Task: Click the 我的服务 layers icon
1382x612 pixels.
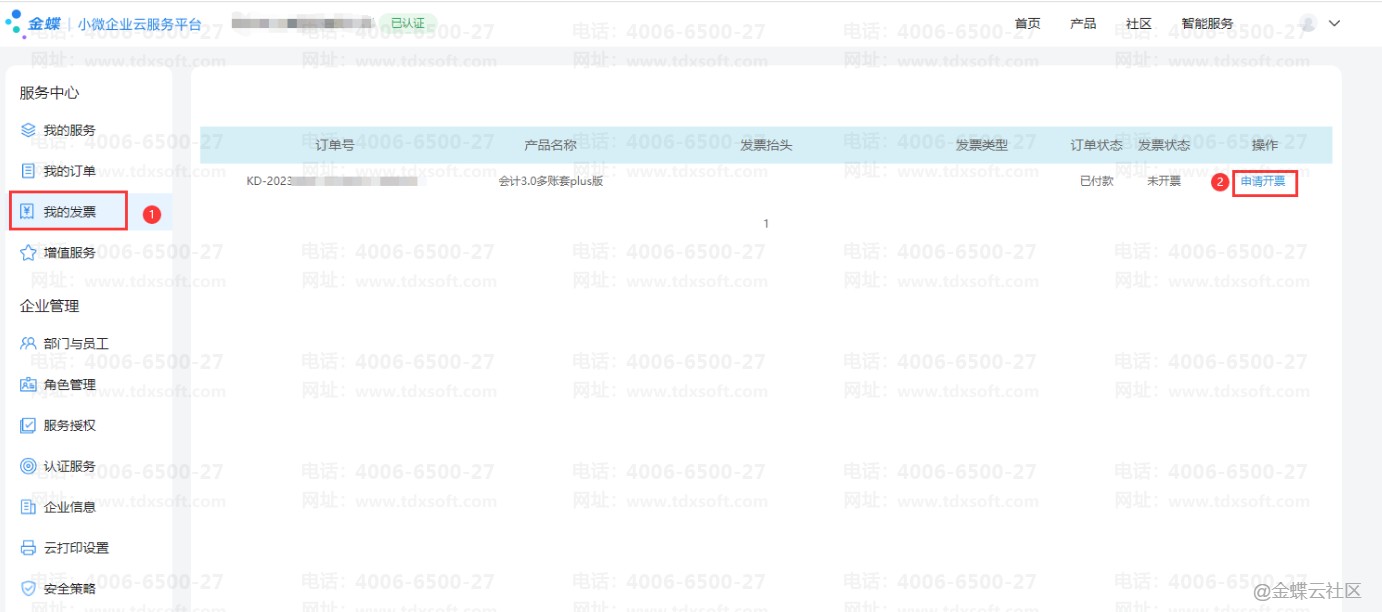Action: (x=28, y=130)
